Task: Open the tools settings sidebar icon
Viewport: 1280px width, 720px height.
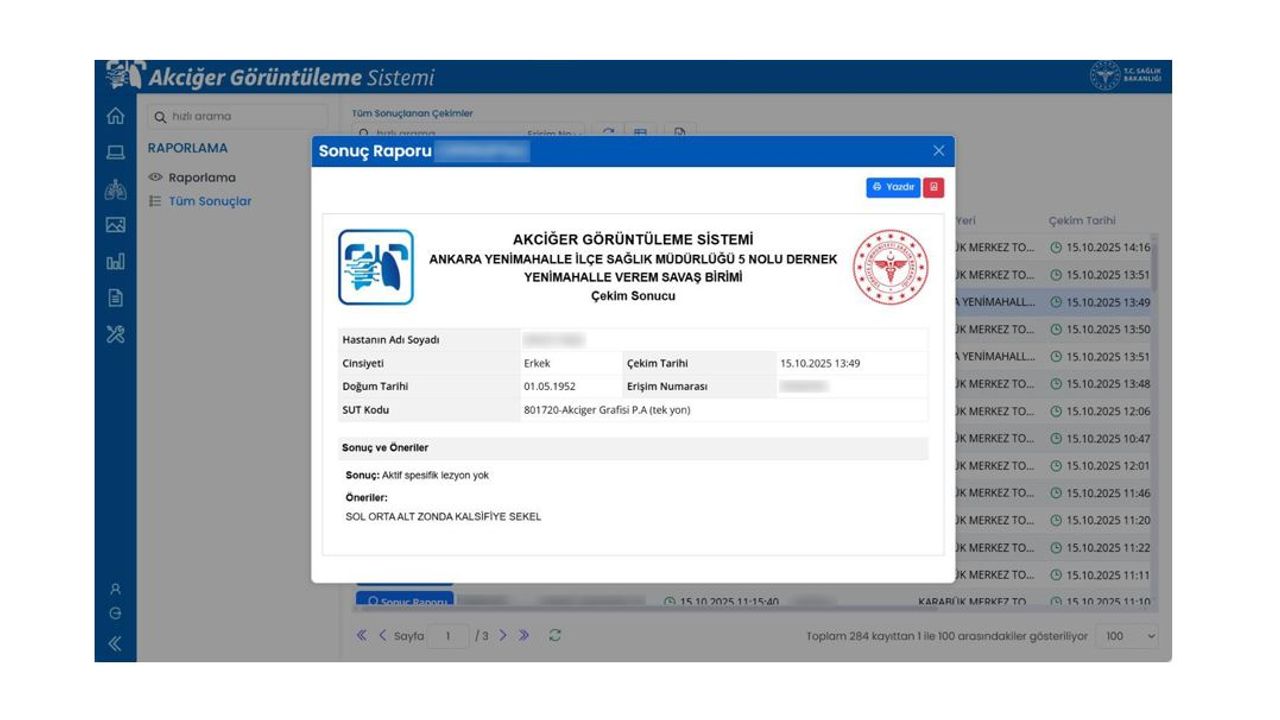Action: coord(115,334)
